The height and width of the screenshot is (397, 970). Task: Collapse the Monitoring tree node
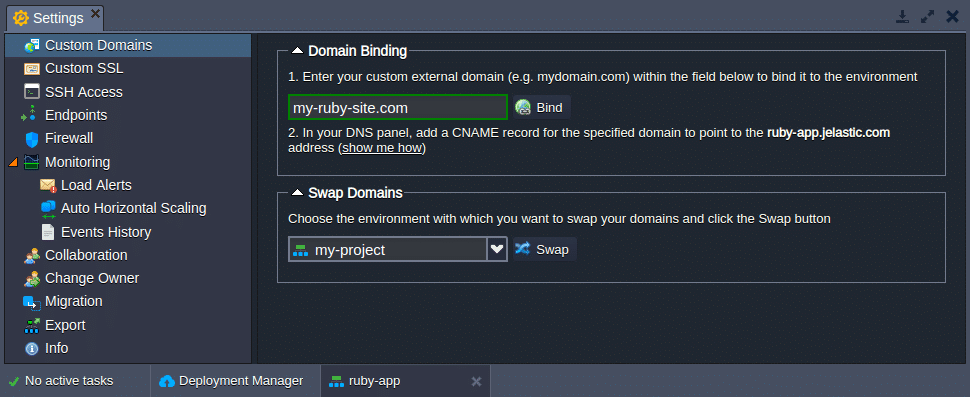pos(14,162)
